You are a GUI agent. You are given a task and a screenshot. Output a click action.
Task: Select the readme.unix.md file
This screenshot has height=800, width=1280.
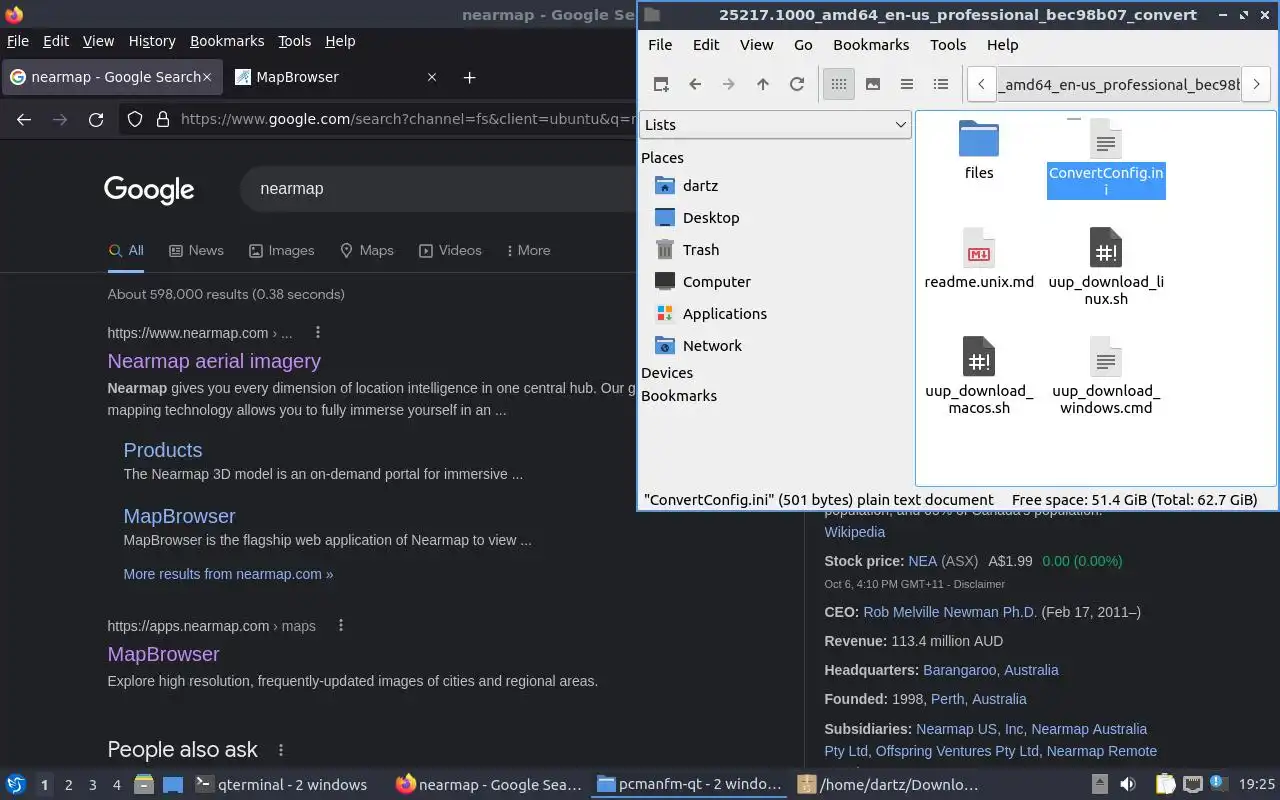click(x=979, y=259)
